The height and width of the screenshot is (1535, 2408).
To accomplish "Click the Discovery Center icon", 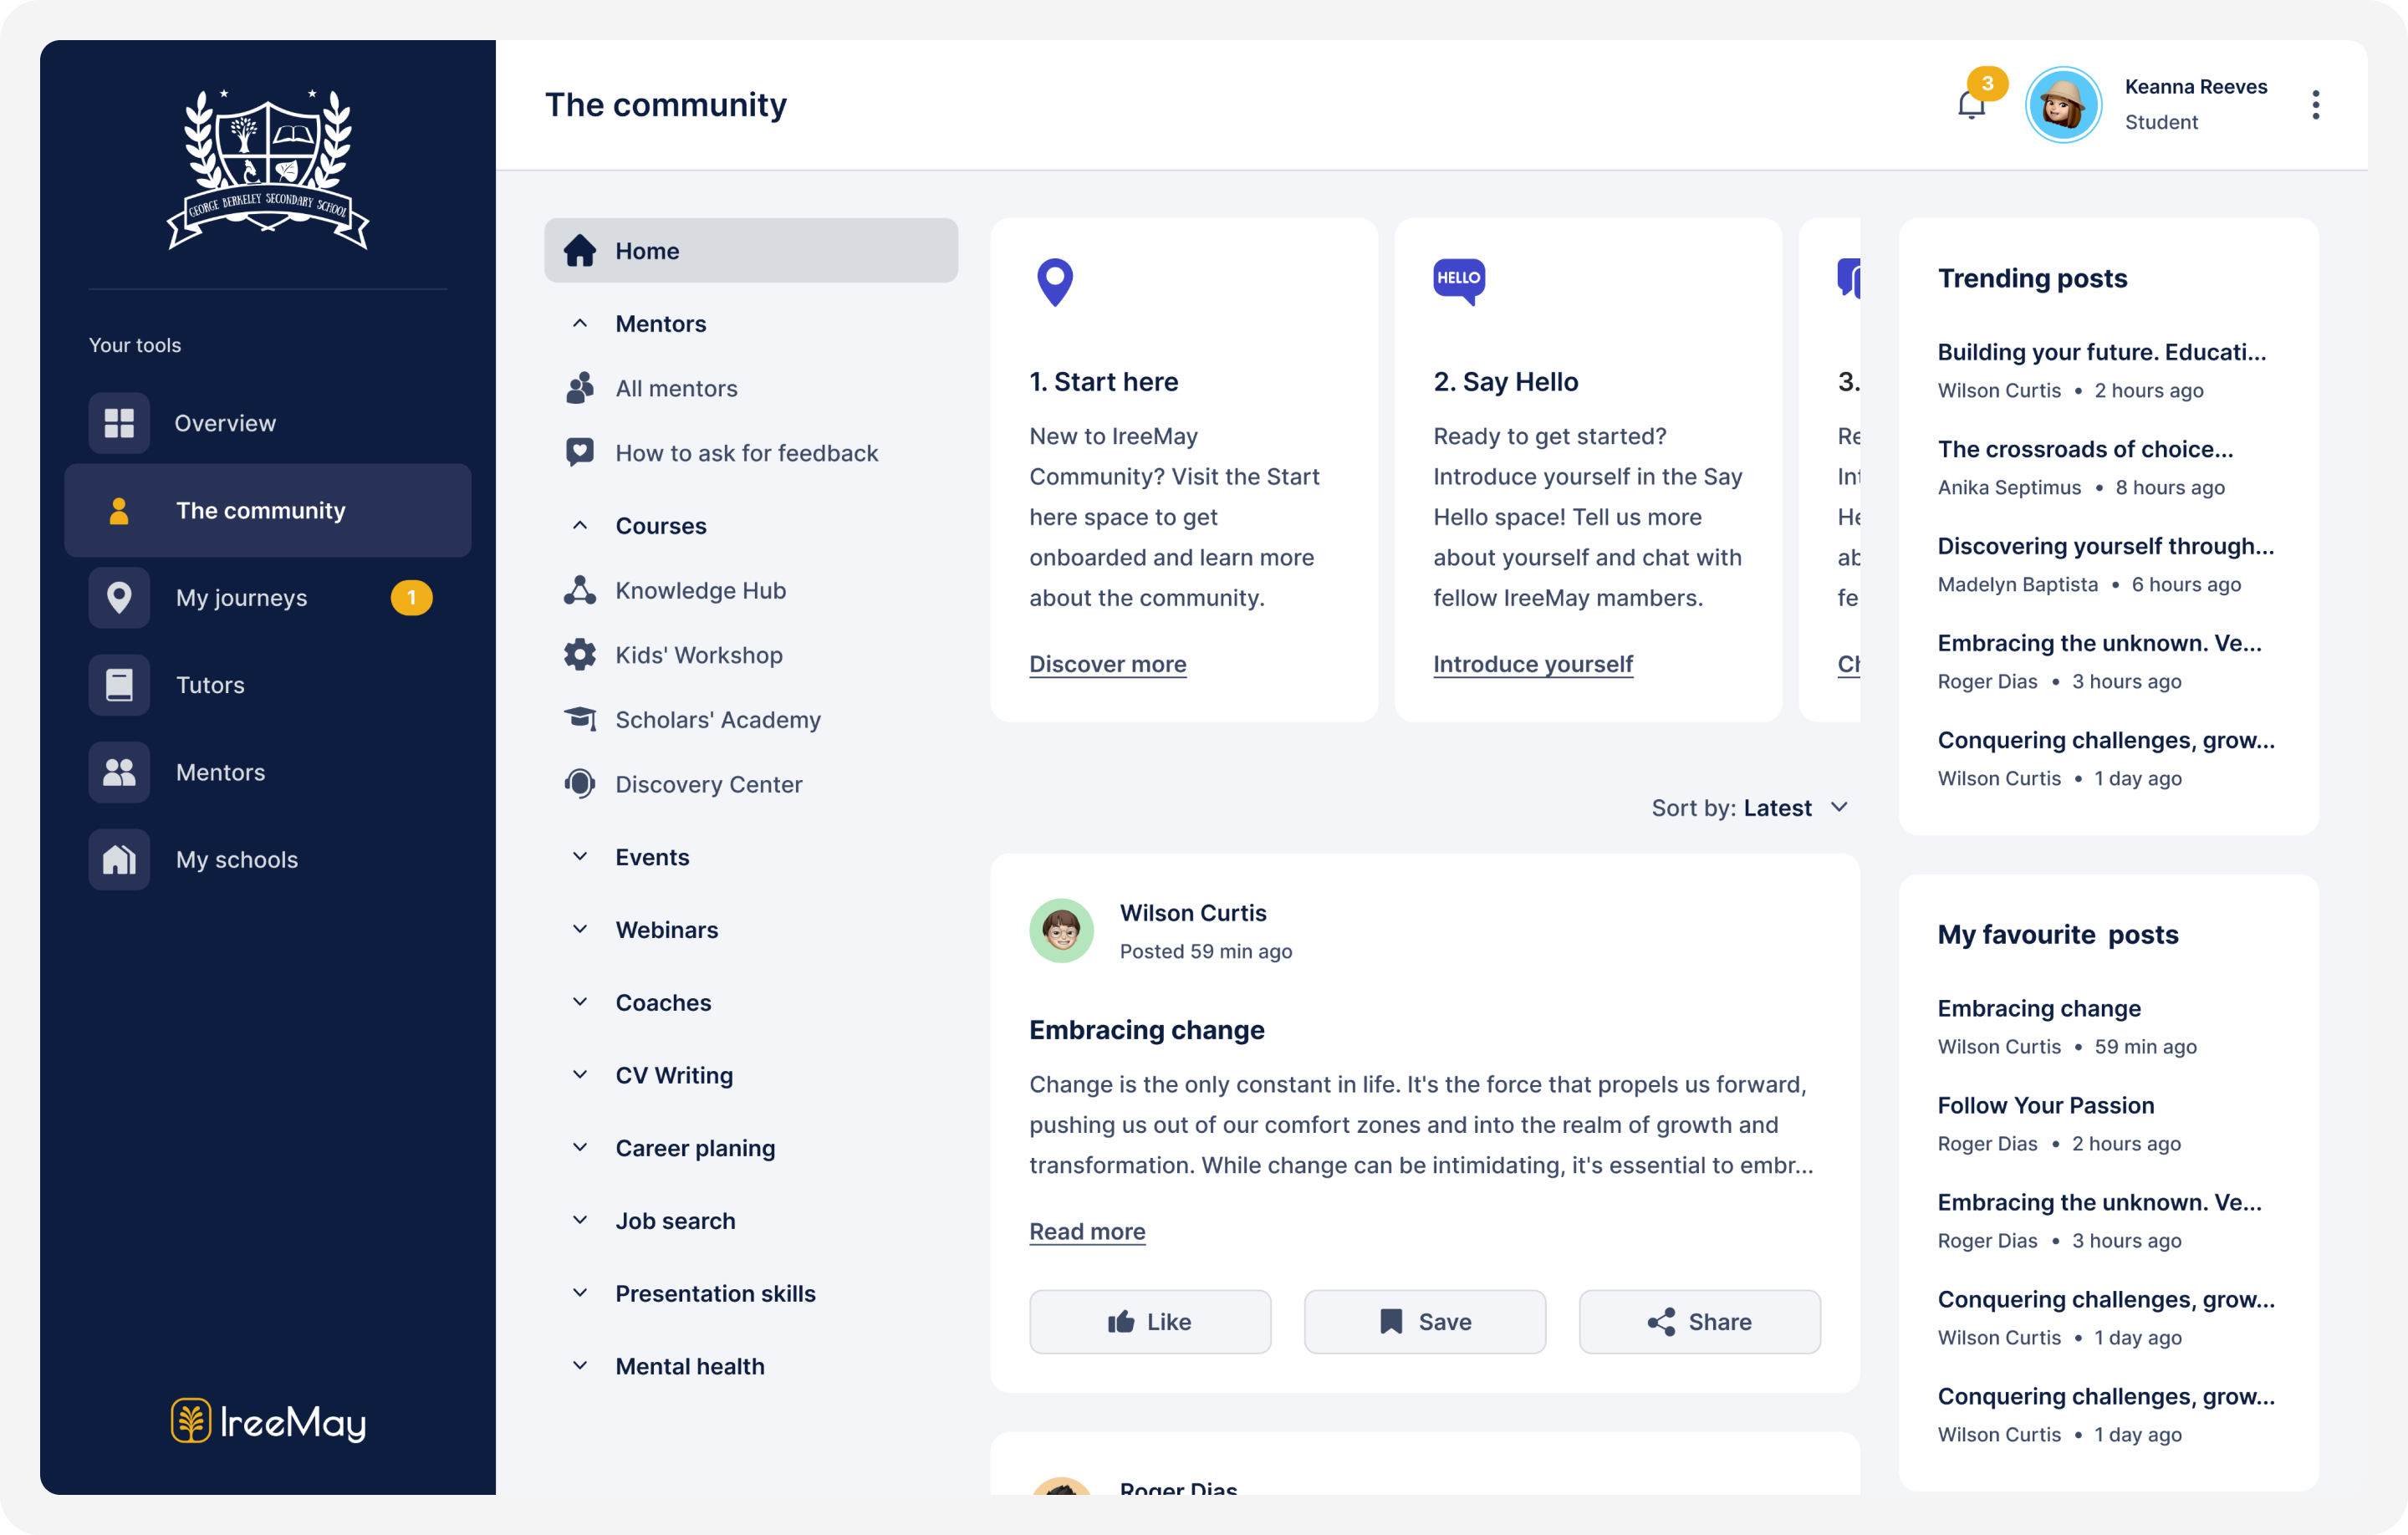I will click(x=580, y=784).
